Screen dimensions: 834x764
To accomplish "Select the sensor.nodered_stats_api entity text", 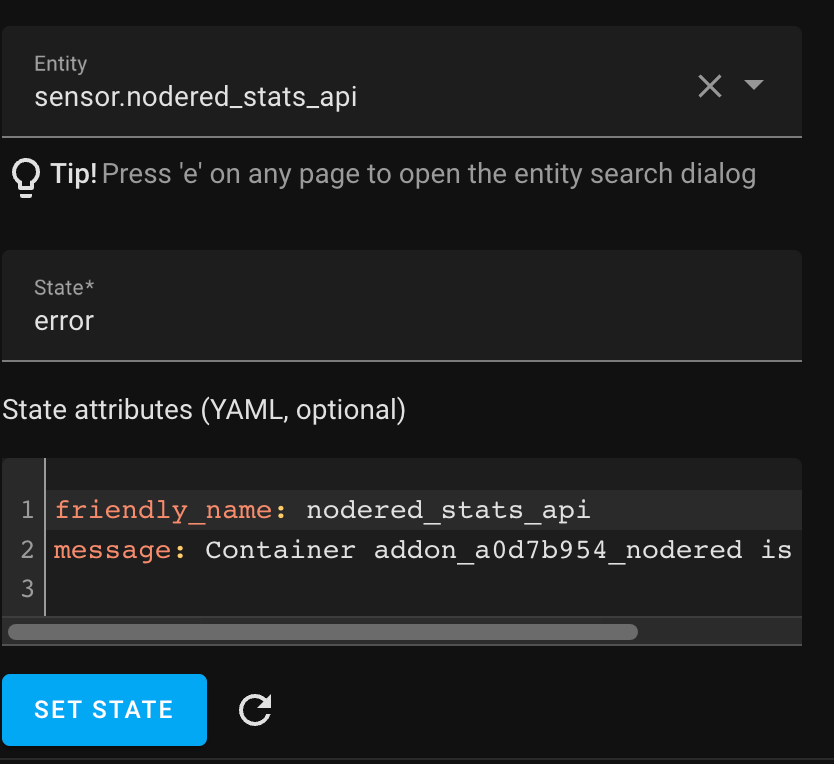I will pyautogui.click(x=196, y=97).
